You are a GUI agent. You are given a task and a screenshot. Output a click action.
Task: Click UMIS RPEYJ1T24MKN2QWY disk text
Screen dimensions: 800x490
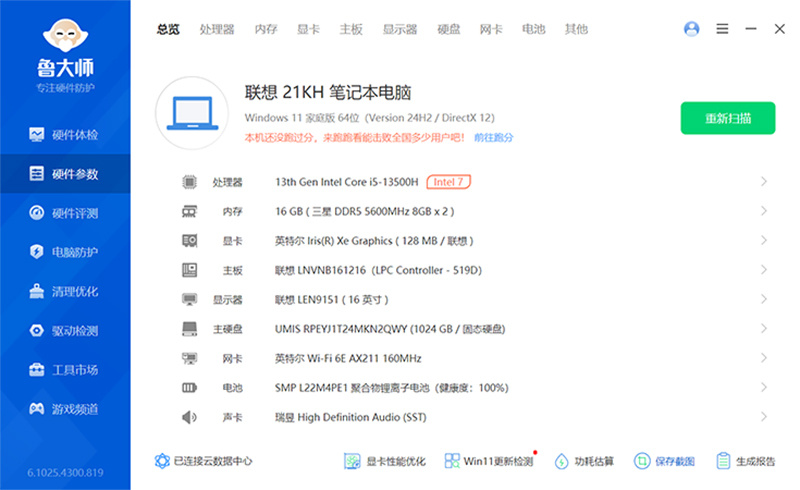(x=390, y=329)
